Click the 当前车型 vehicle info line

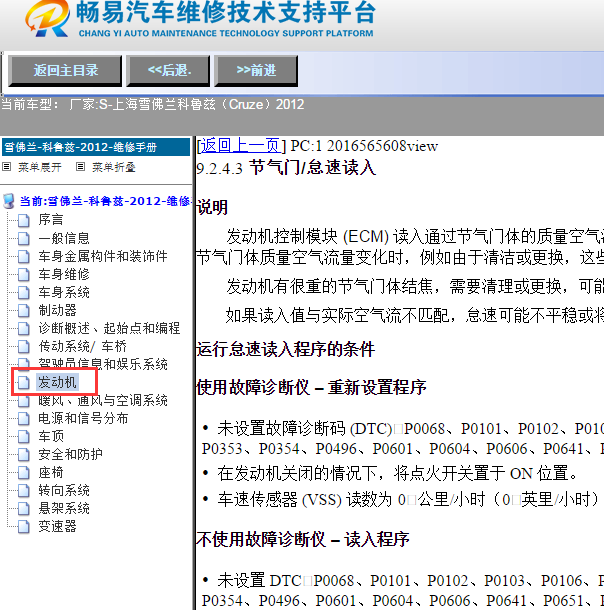pos(152,104)
